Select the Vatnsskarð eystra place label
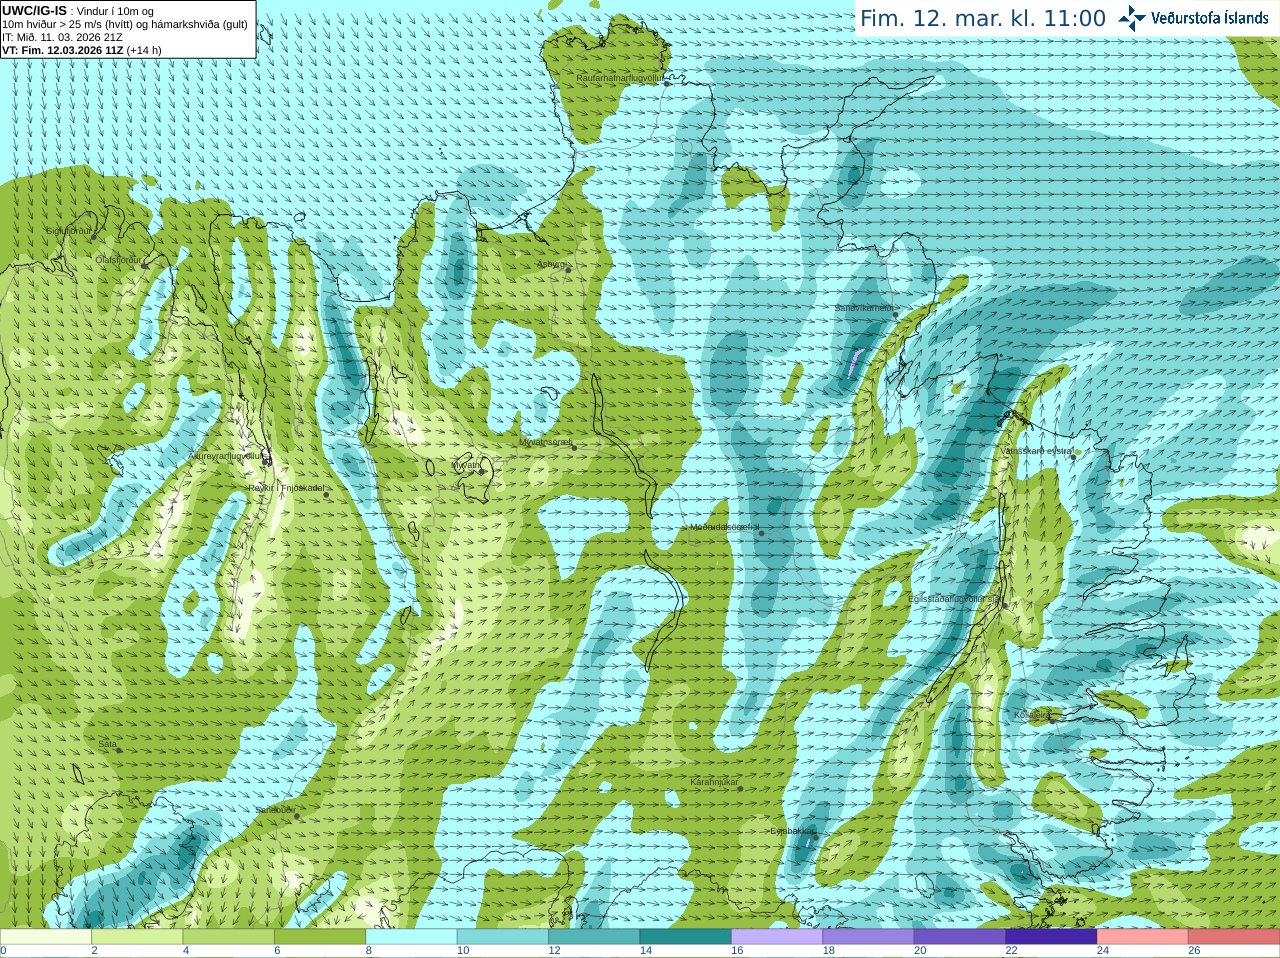 [1035, 451]
